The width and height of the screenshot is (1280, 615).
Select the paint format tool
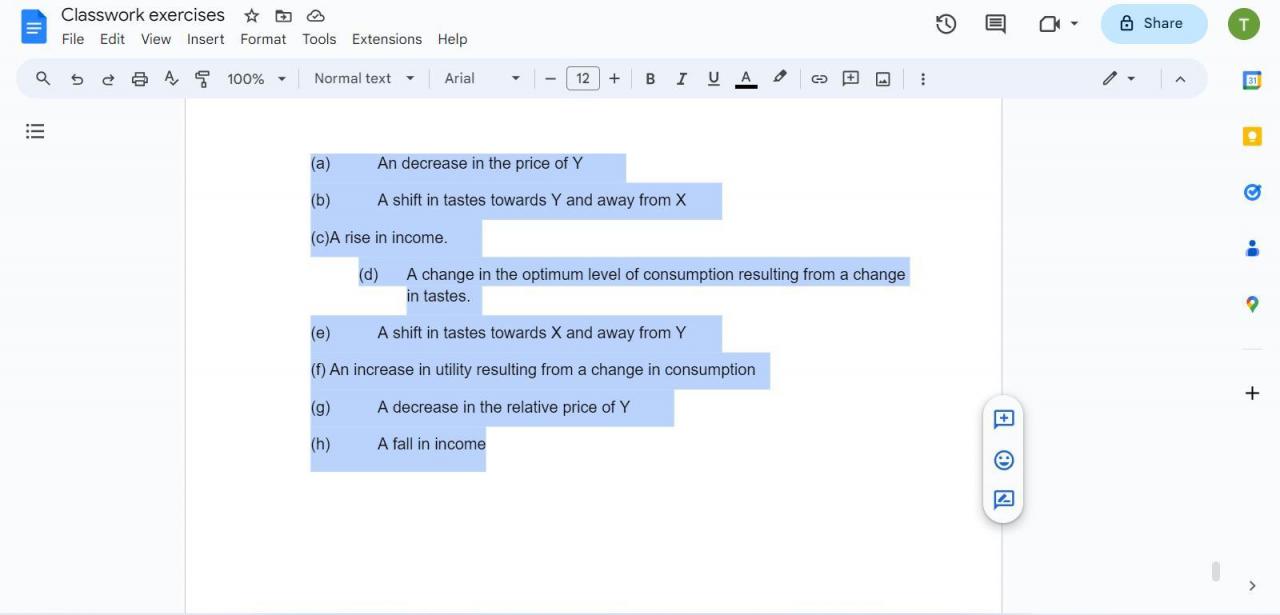(202, 78)
